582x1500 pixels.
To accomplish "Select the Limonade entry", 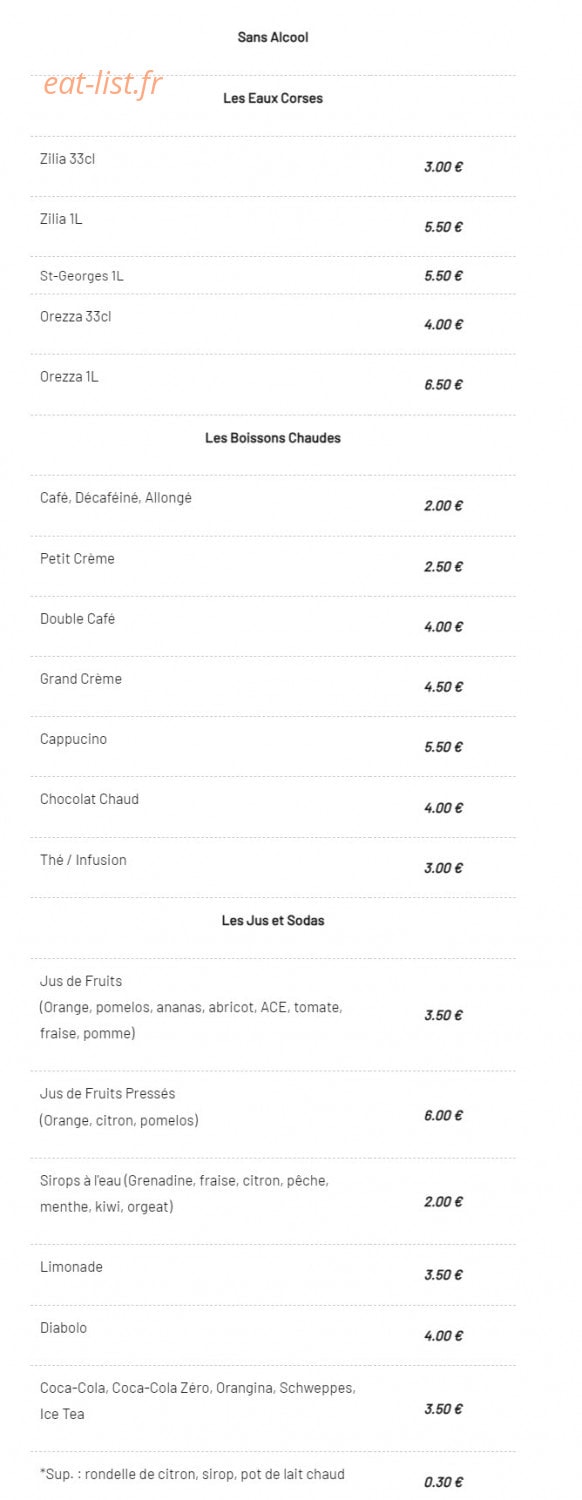I will click(x=71, y=1267).
